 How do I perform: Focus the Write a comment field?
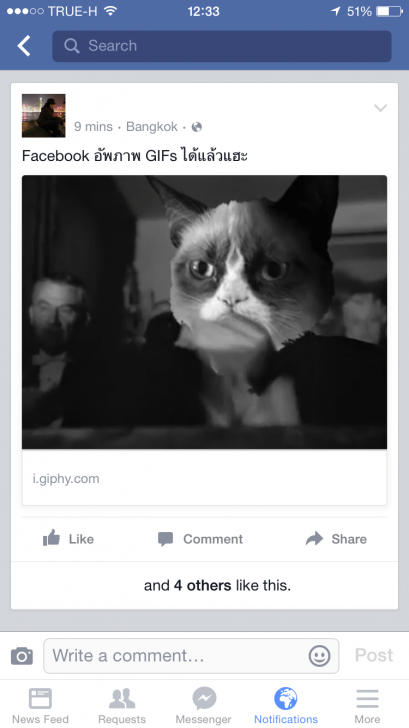tap(191, 656)
